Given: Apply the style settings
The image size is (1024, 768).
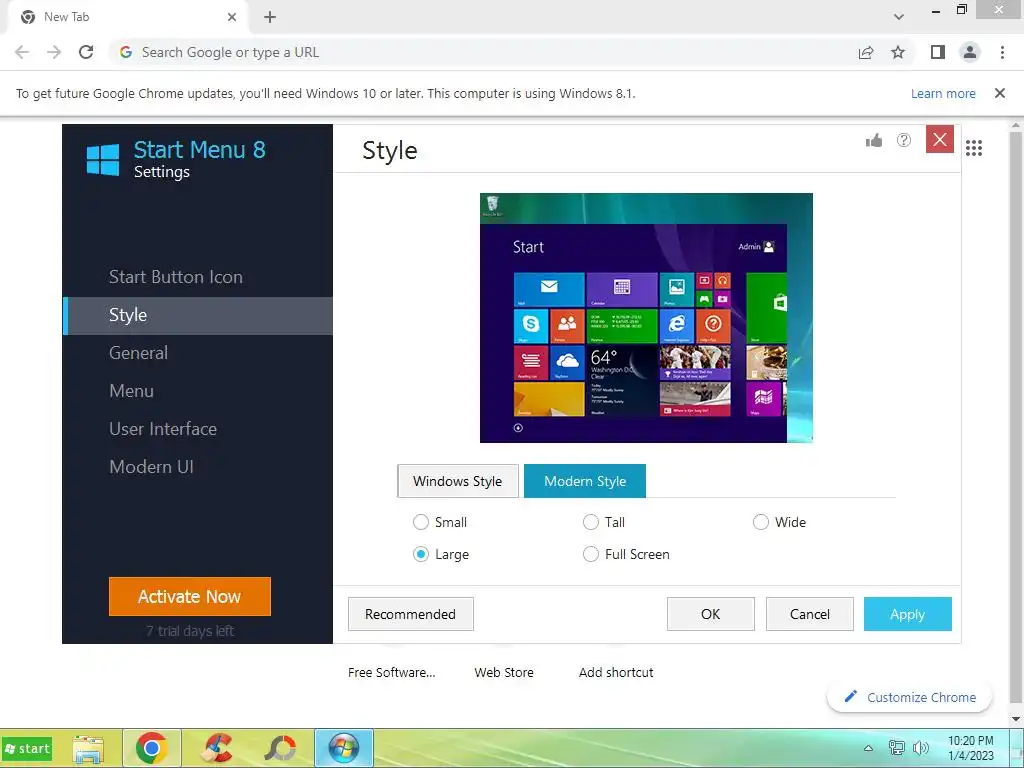Looking at the screenshot, I should (907, 614).
